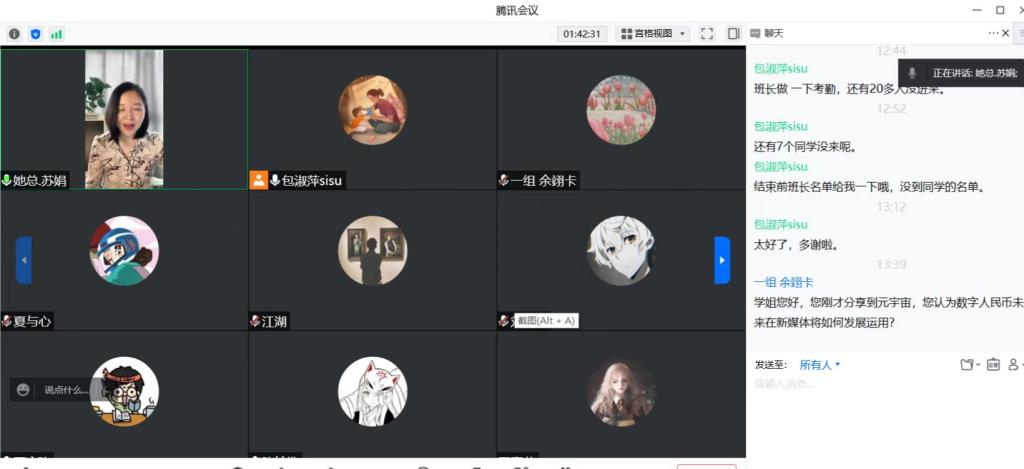The image size is (1024, 469).
Task: Click the meeting info icon
Action: point(14,34)
